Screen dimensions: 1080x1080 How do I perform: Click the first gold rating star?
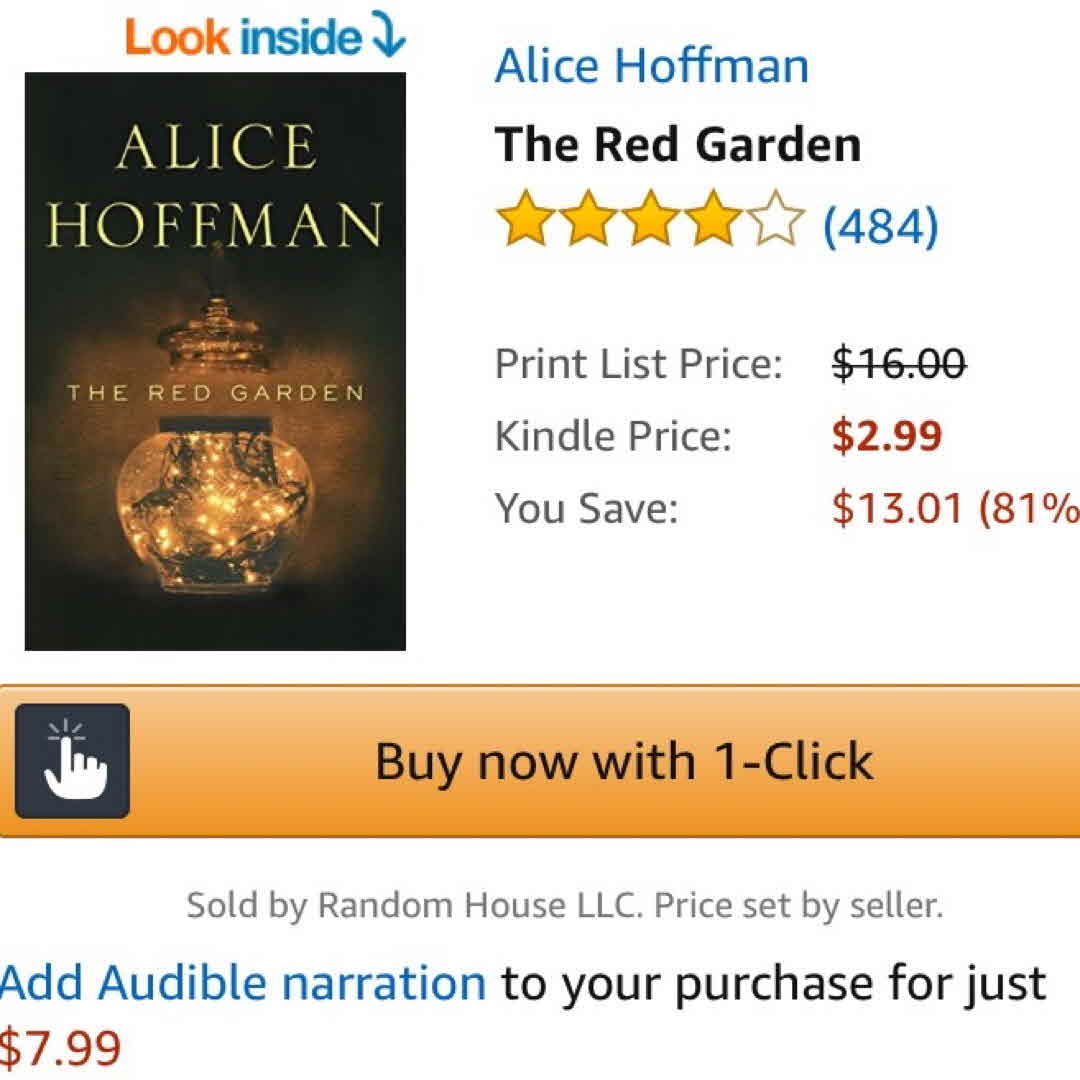click(x=521, y=223)
